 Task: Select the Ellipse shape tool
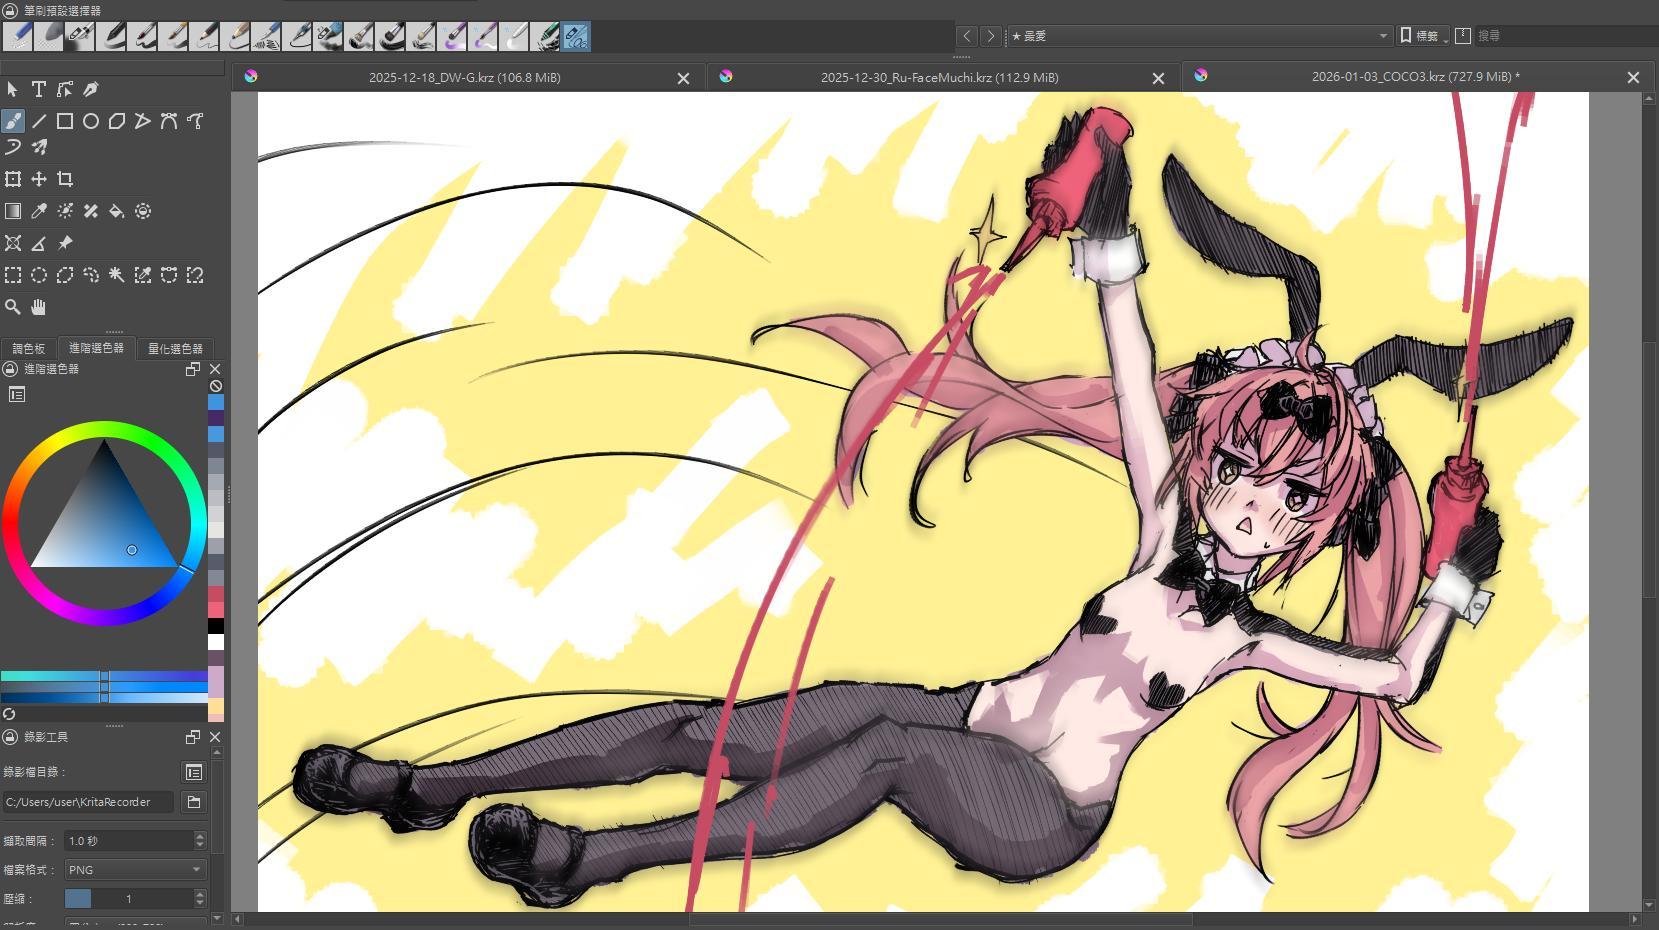pyautogui.click(x=91, y=121)
